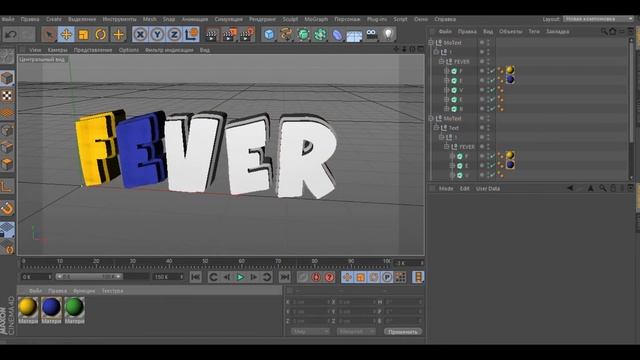Click the green NURBS generator icon

(303, 35)
